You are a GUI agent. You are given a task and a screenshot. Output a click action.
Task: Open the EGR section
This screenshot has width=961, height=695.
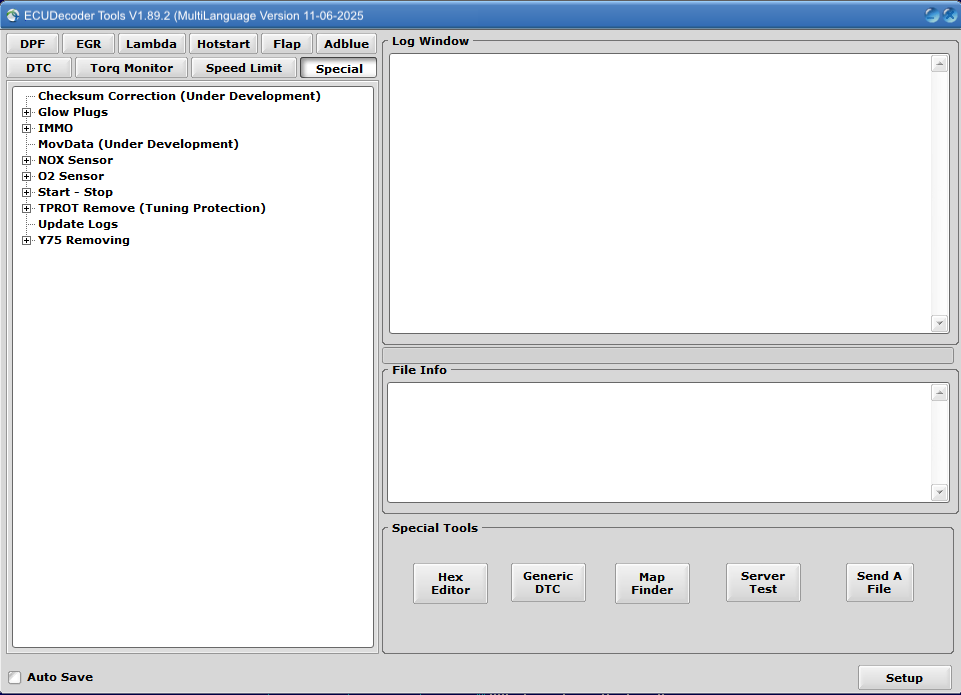[x=88, y=43]
